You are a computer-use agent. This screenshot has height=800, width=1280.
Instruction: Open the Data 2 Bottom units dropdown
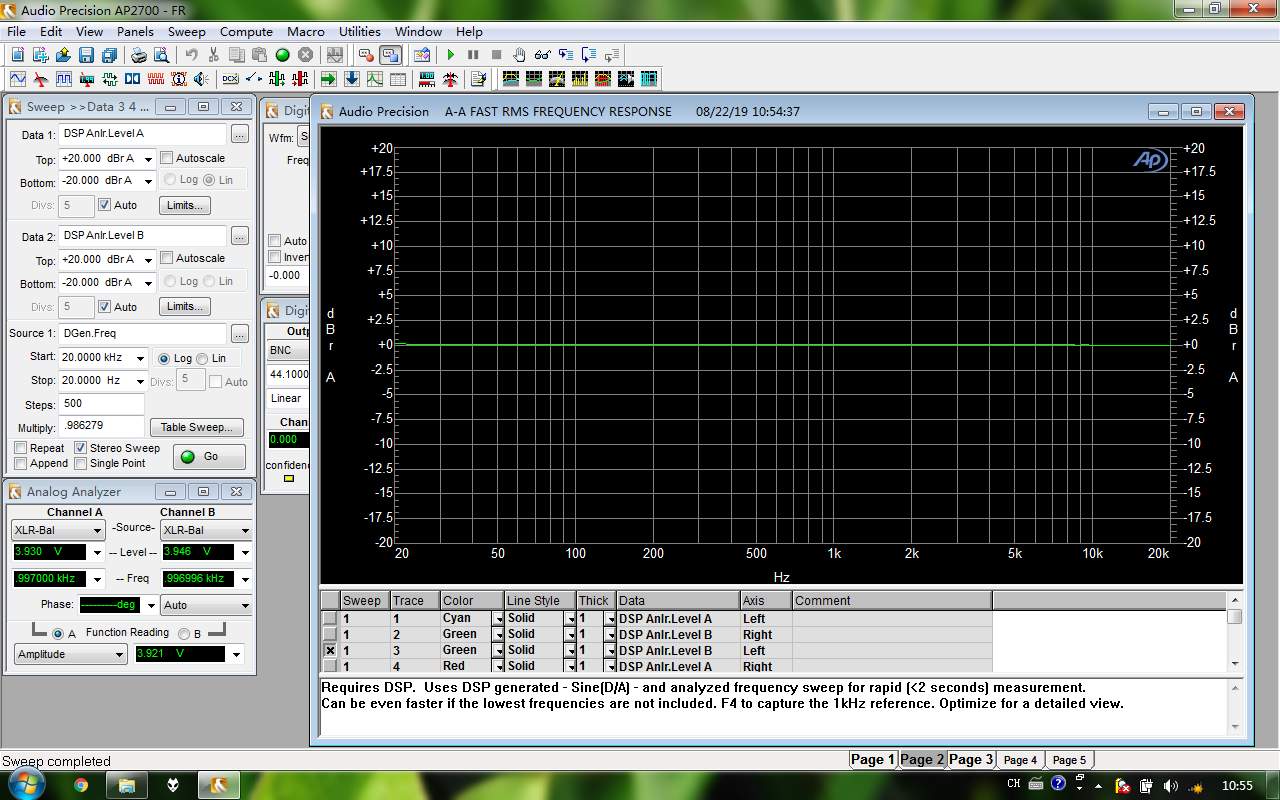pos(148,283)
